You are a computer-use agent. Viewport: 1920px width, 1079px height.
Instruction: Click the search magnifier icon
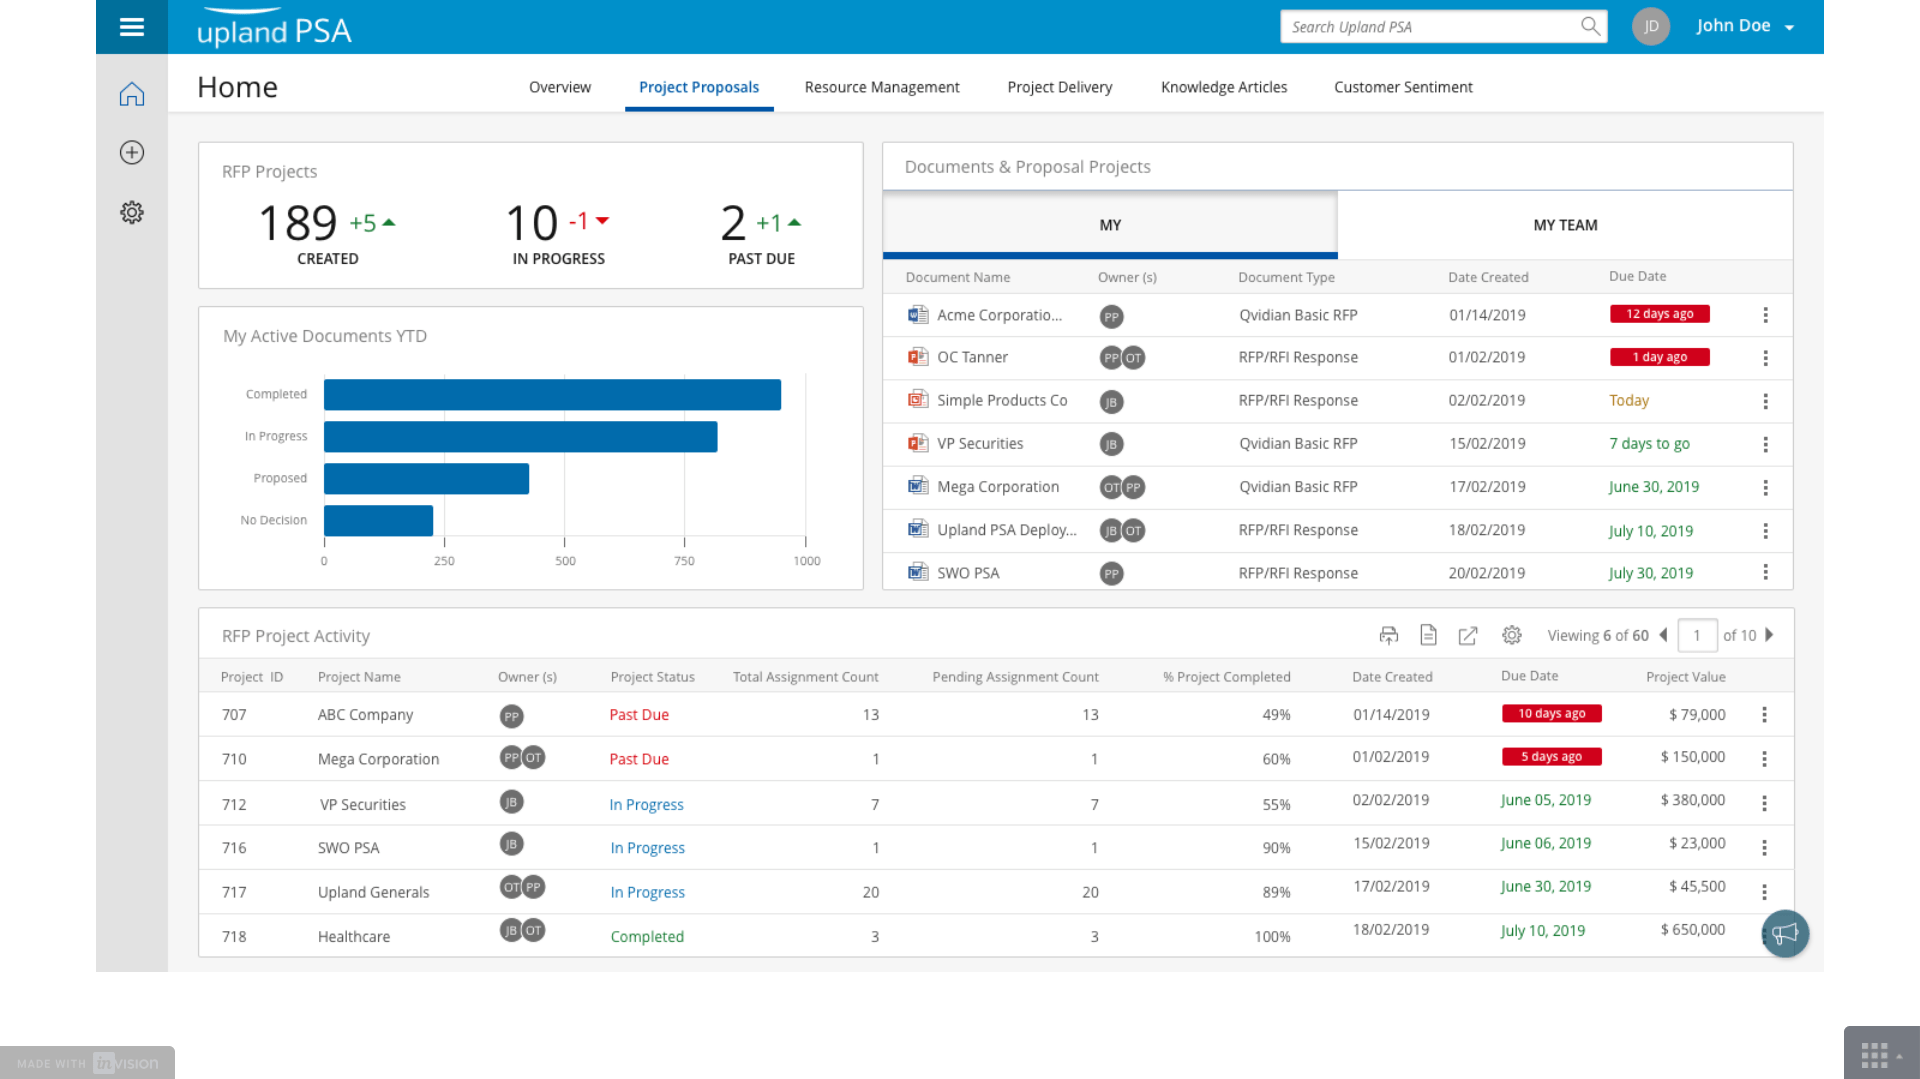pyautogui.click(x=1590, y=26)
